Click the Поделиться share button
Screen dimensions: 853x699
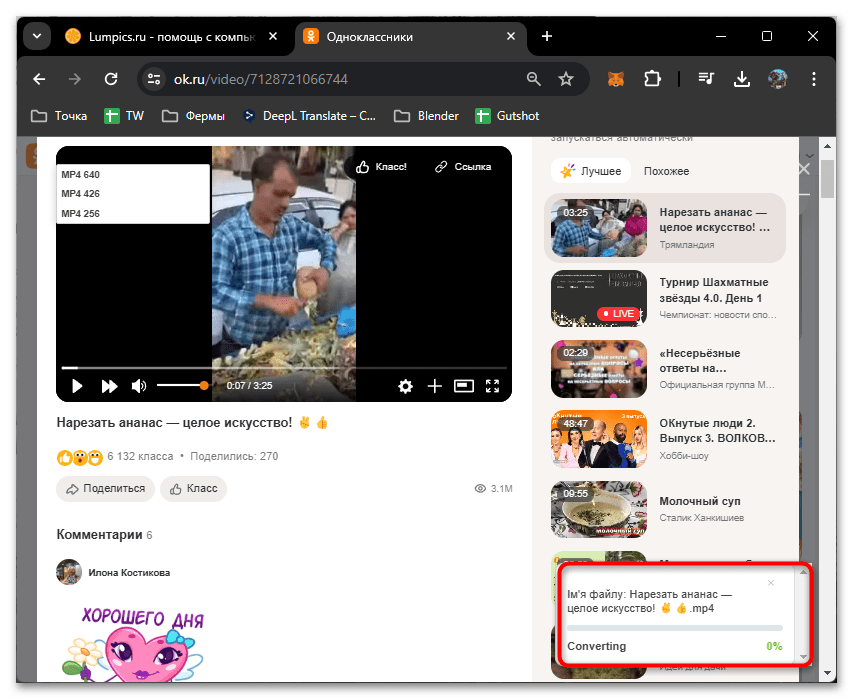click(x=105, y=489)
